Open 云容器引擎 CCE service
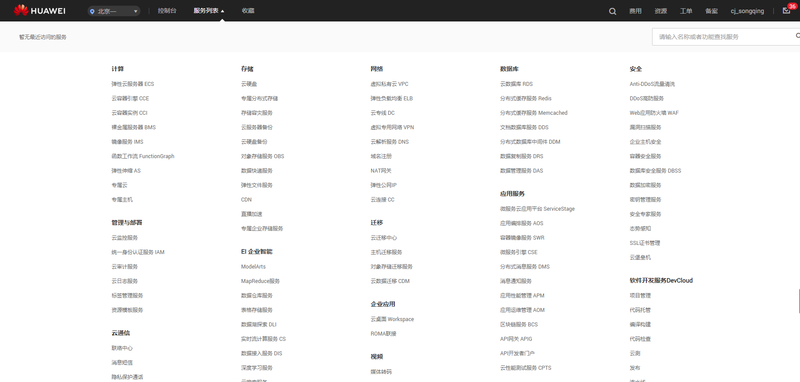The width and height of the screenshot is (800, 382). (130, 98)
